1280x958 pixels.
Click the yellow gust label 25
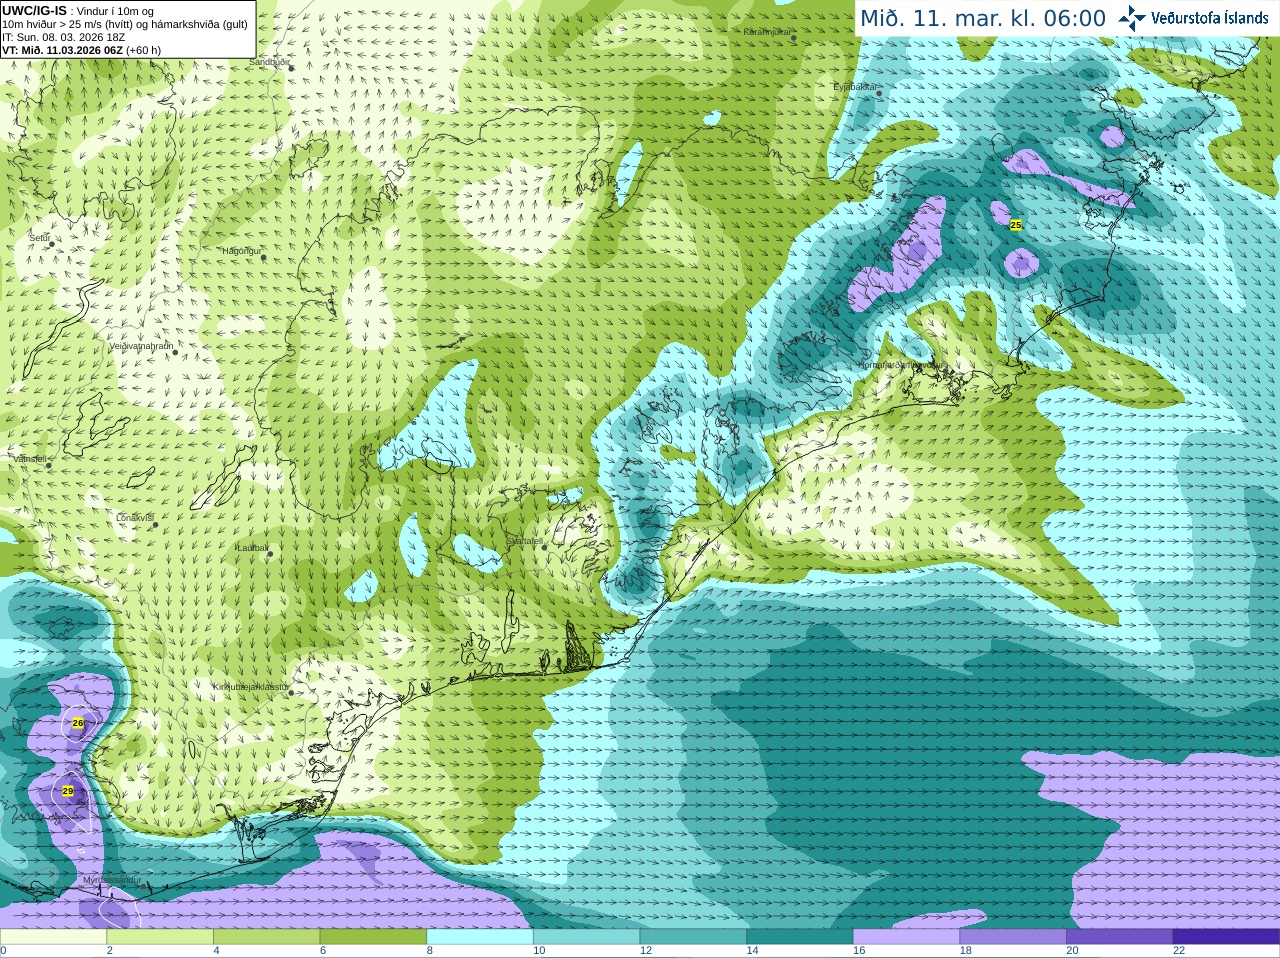(1016, 225)
